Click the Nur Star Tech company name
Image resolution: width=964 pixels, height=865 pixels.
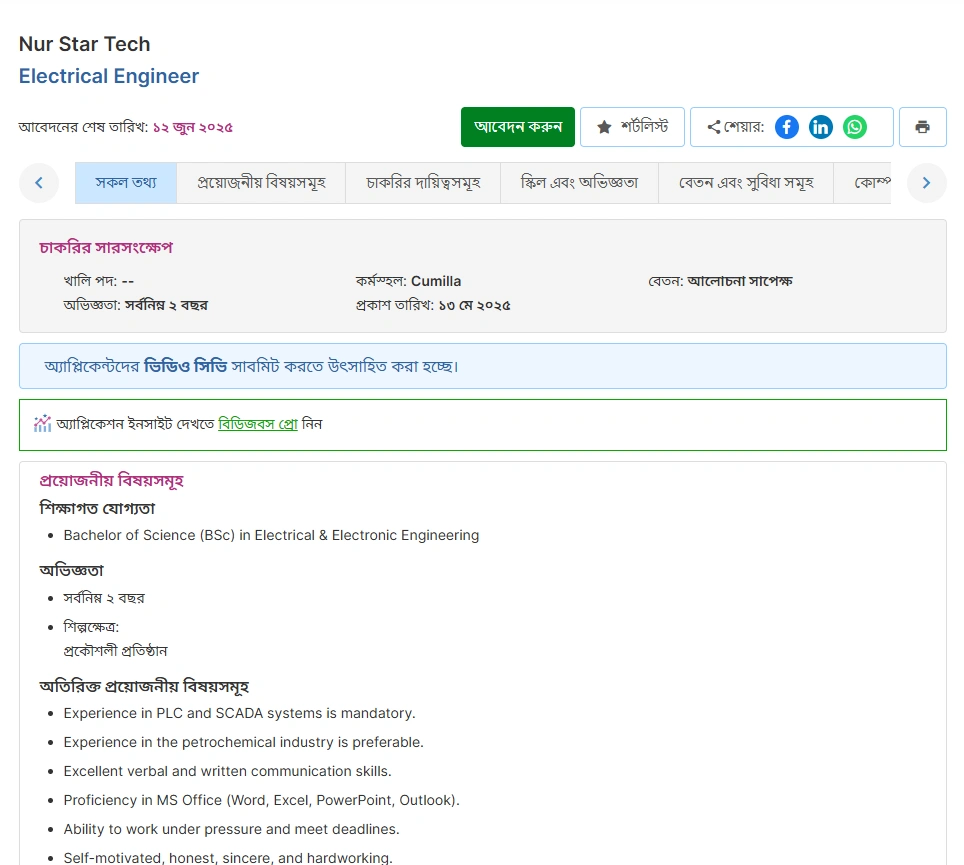click(85, 44)
